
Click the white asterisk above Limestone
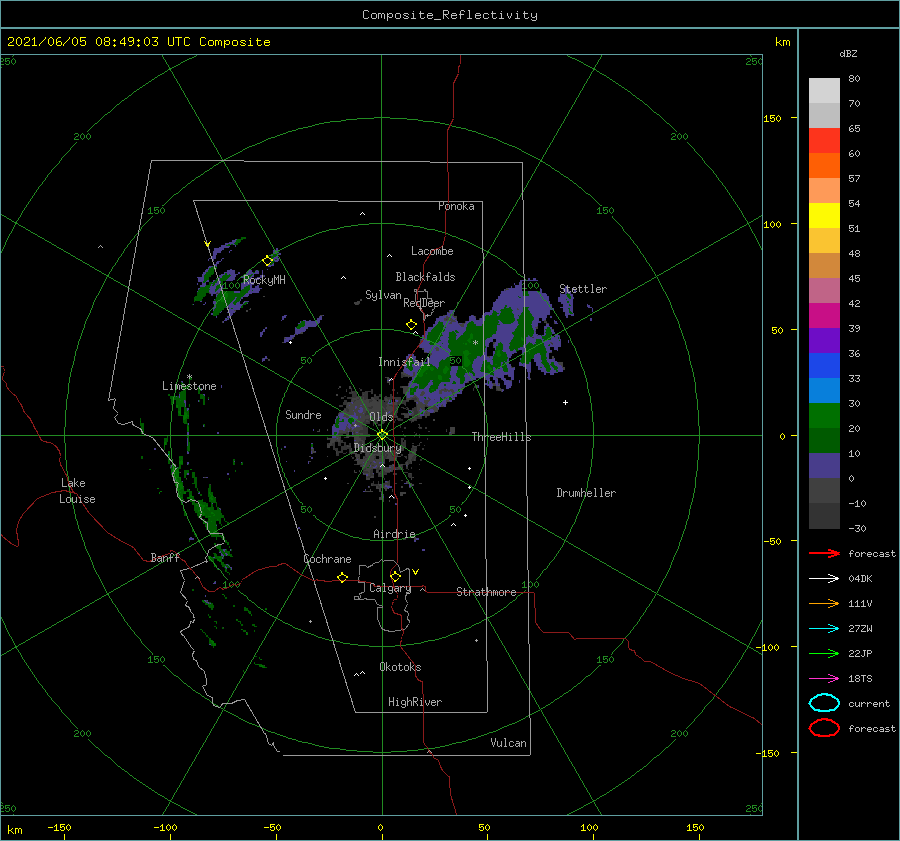pos(189,377)
